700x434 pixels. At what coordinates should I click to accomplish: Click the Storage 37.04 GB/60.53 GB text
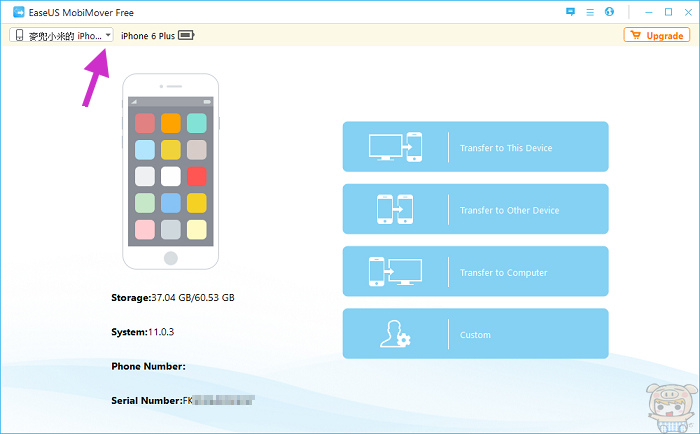tap(173, 298)
